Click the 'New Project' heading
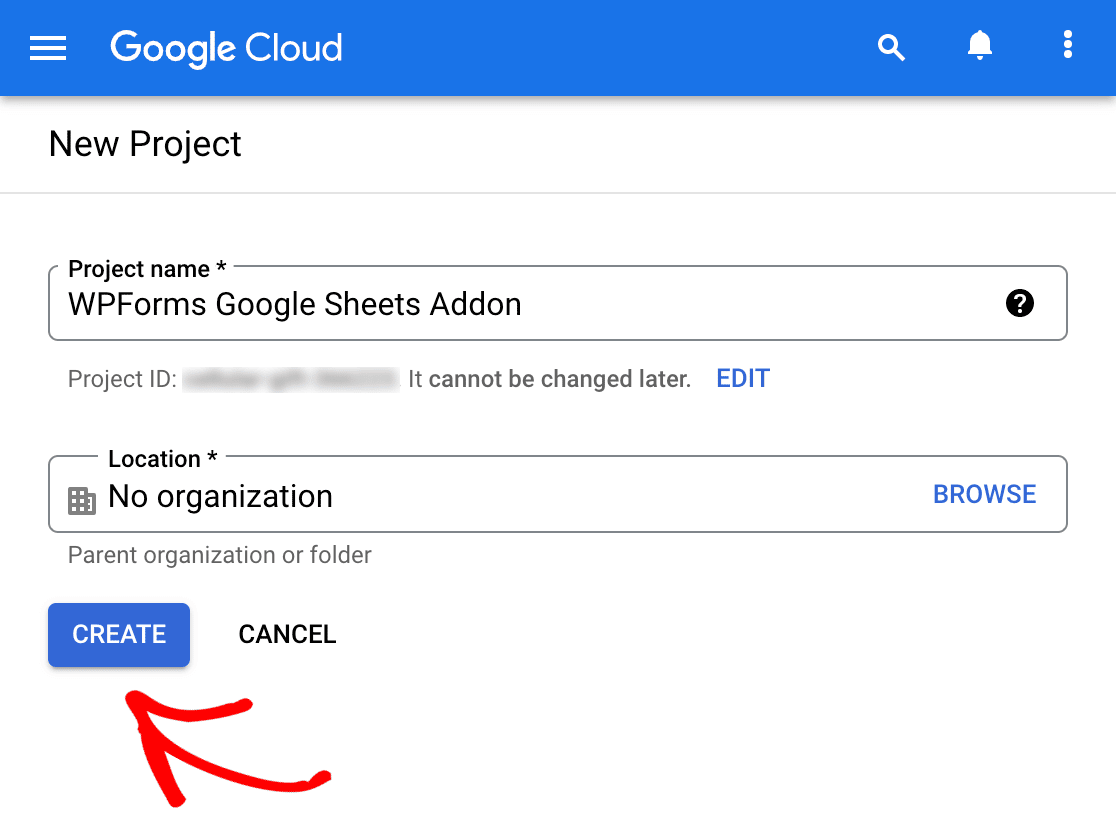 point(145,145)
